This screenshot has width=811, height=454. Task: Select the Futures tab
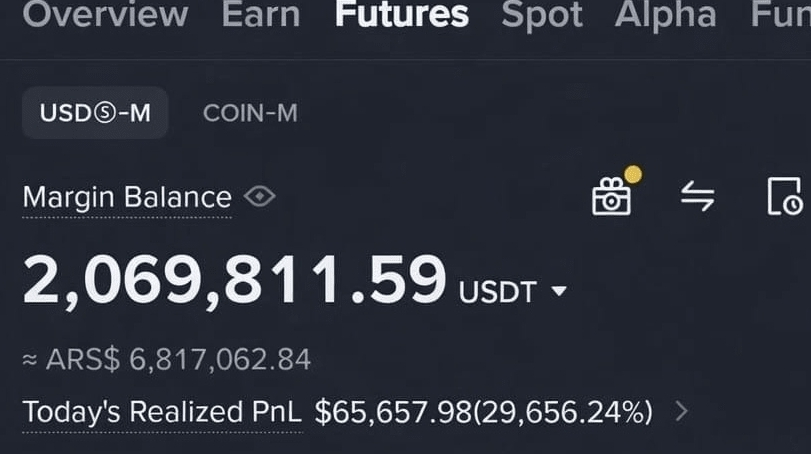[x=401, y=14]
